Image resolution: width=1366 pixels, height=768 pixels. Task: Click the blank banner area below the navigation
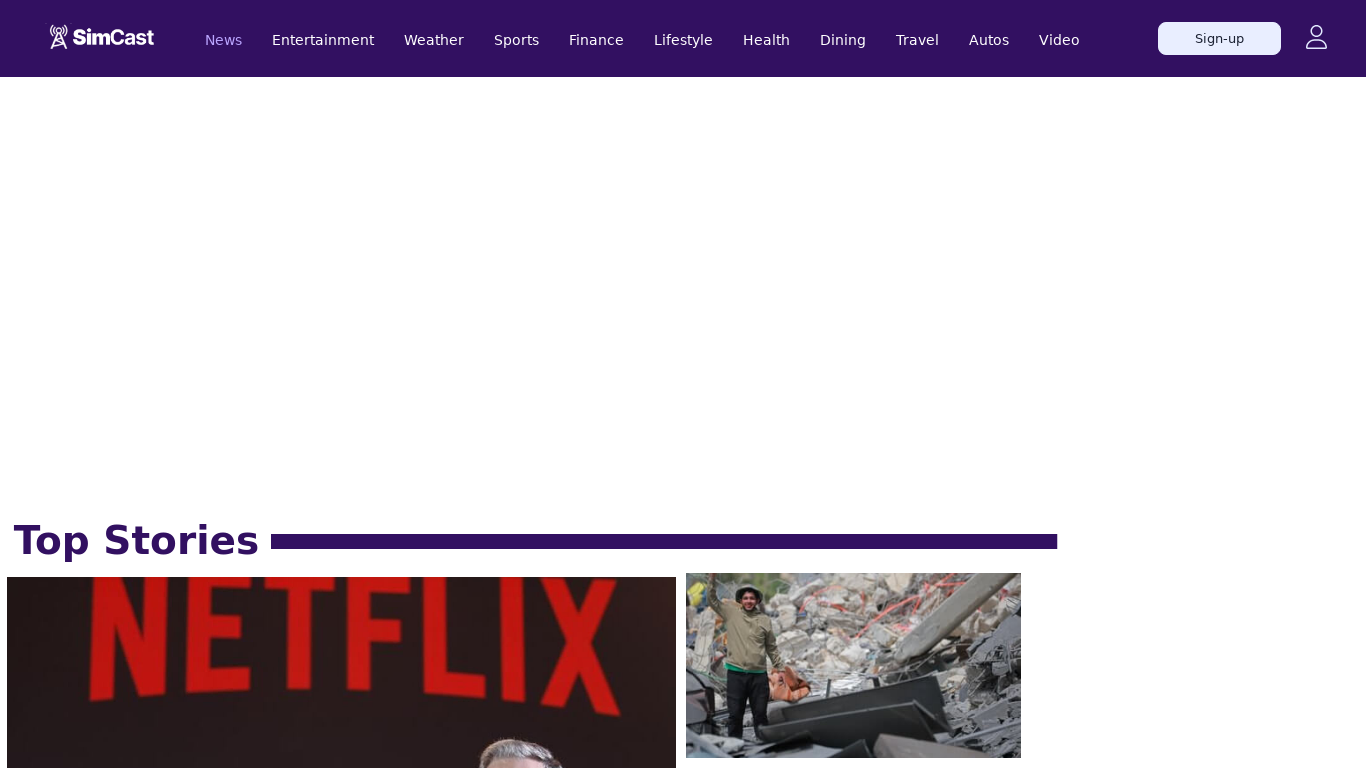[x=683, y=290]
